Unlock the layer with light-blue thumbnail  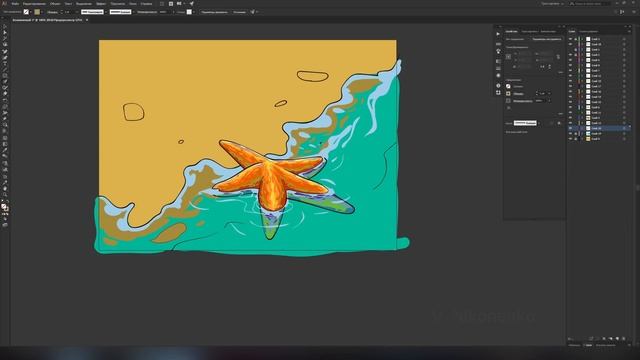576,134
